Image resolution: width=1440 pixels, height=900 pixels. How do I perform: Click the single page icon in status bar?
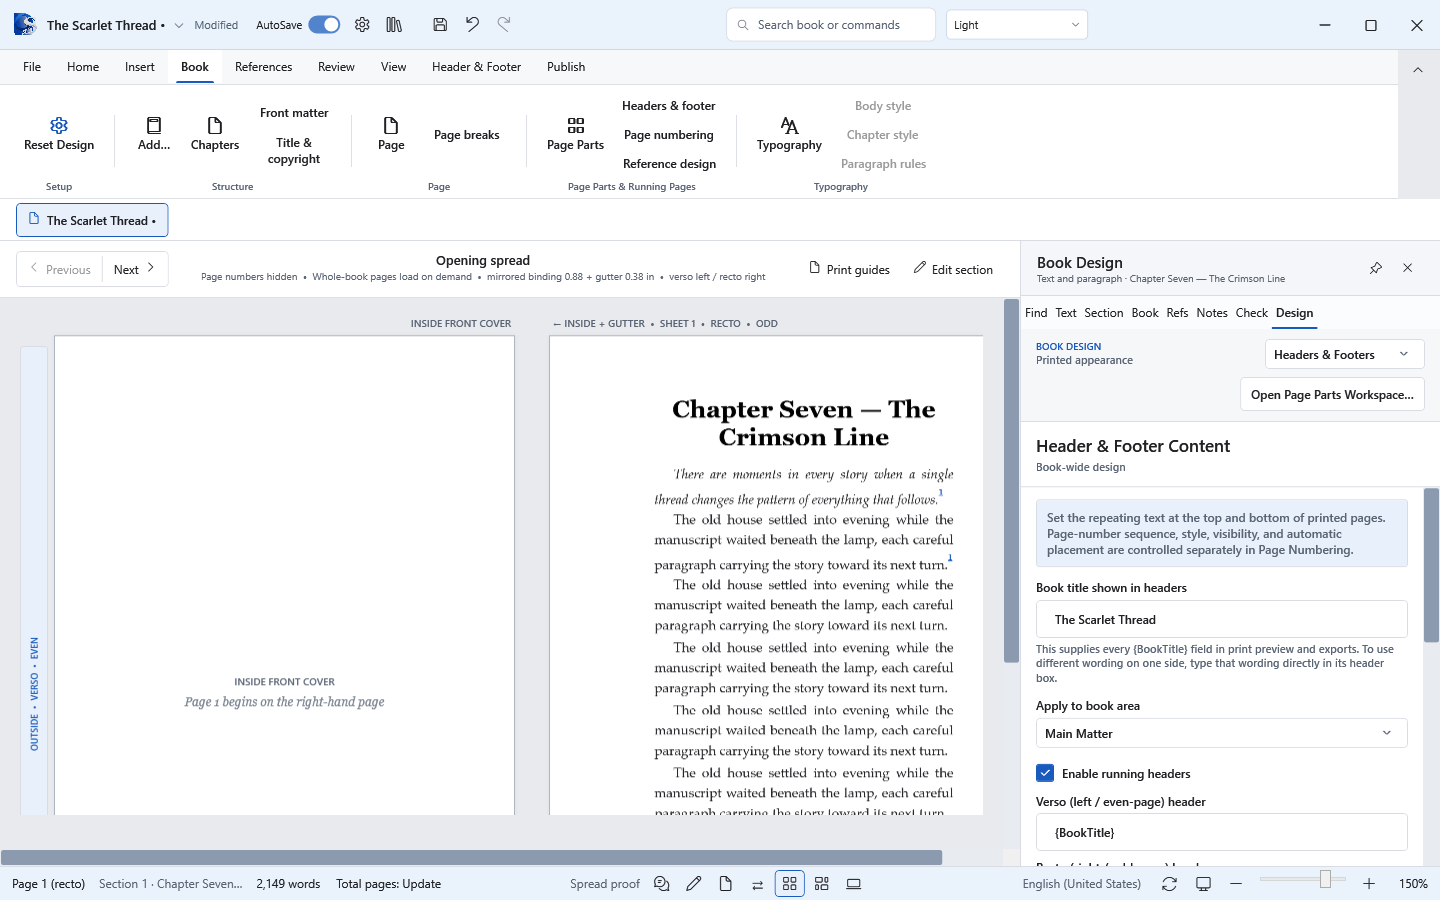click(x=725, y=884)
